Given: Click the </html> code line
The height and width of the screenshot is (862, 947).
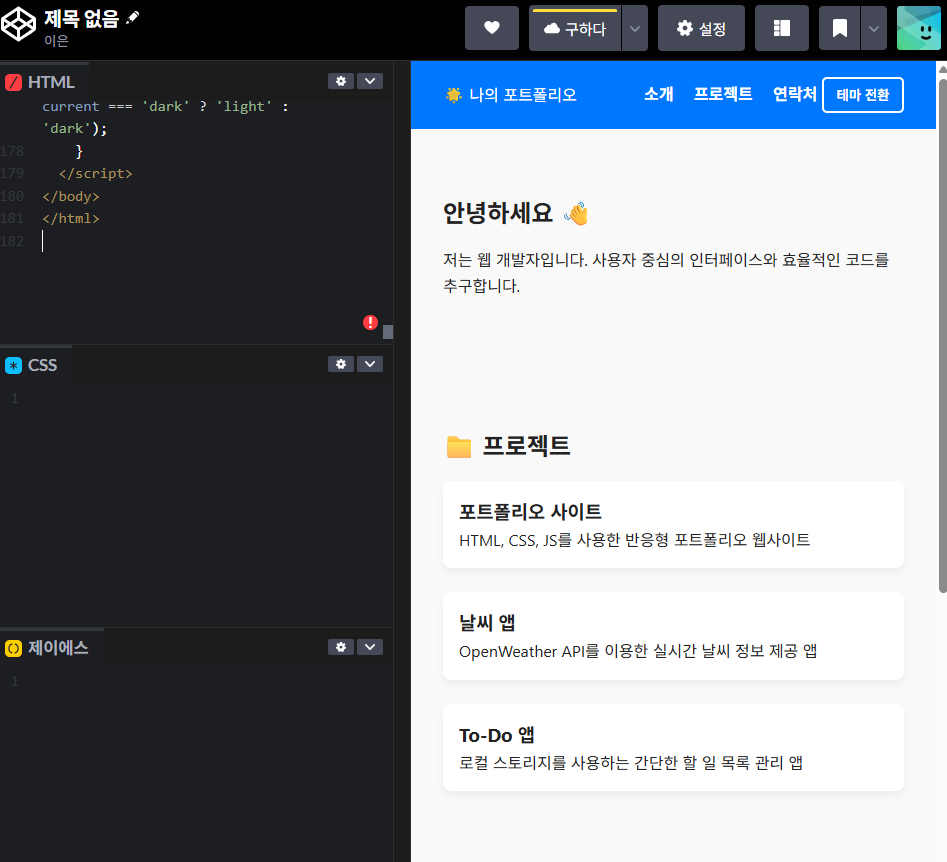Looking at the screenshot, I should click(x=71, y=218).
